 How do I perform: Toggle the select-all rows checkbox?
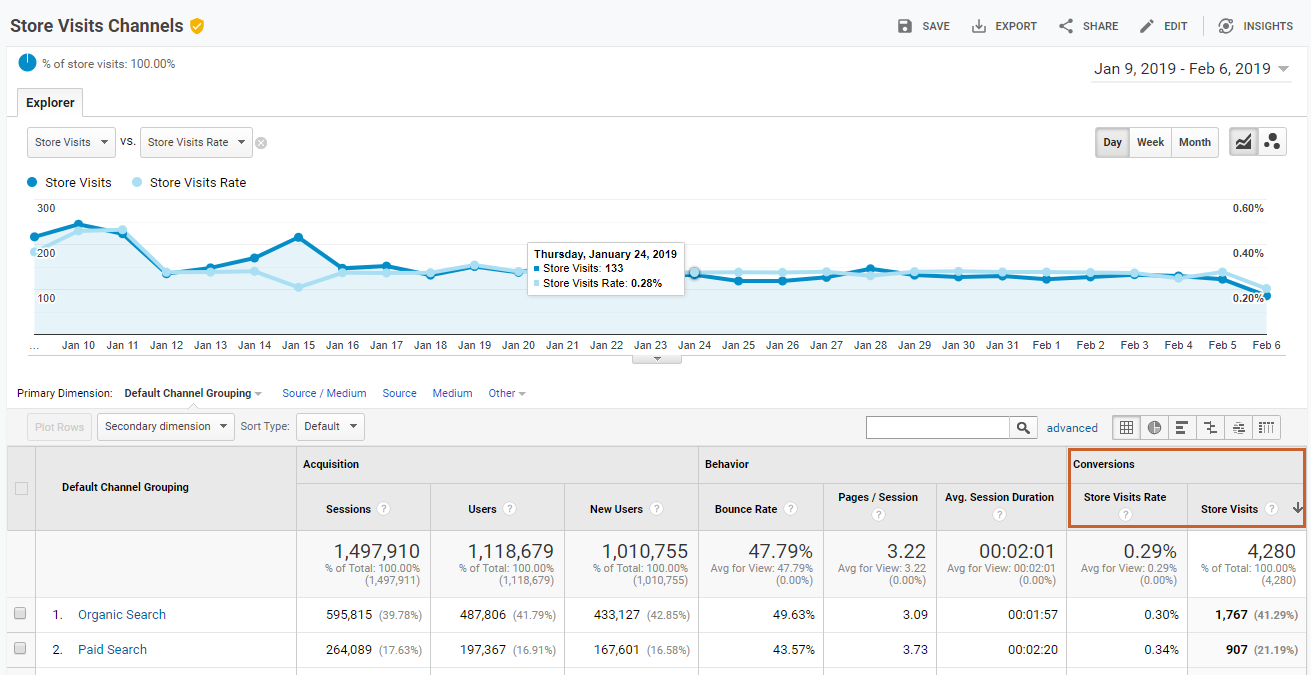pos(21,488)
